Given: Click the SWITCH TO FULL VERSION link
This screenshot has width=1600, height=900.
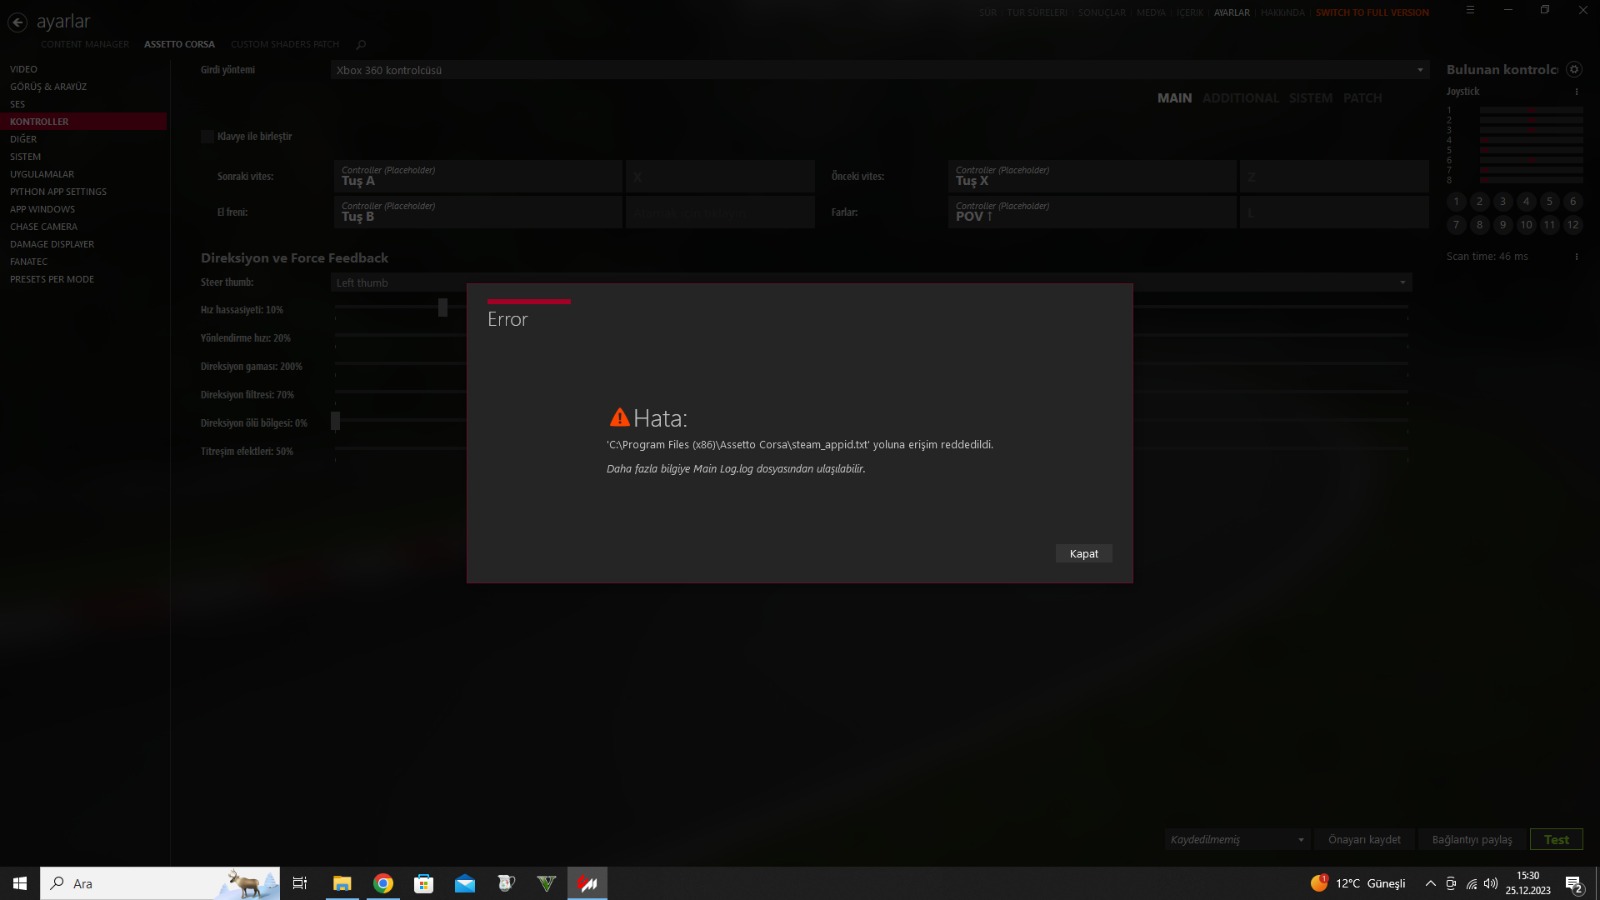Looking at the screenshot, I should pyautogui.click(x=1372, y=13).
